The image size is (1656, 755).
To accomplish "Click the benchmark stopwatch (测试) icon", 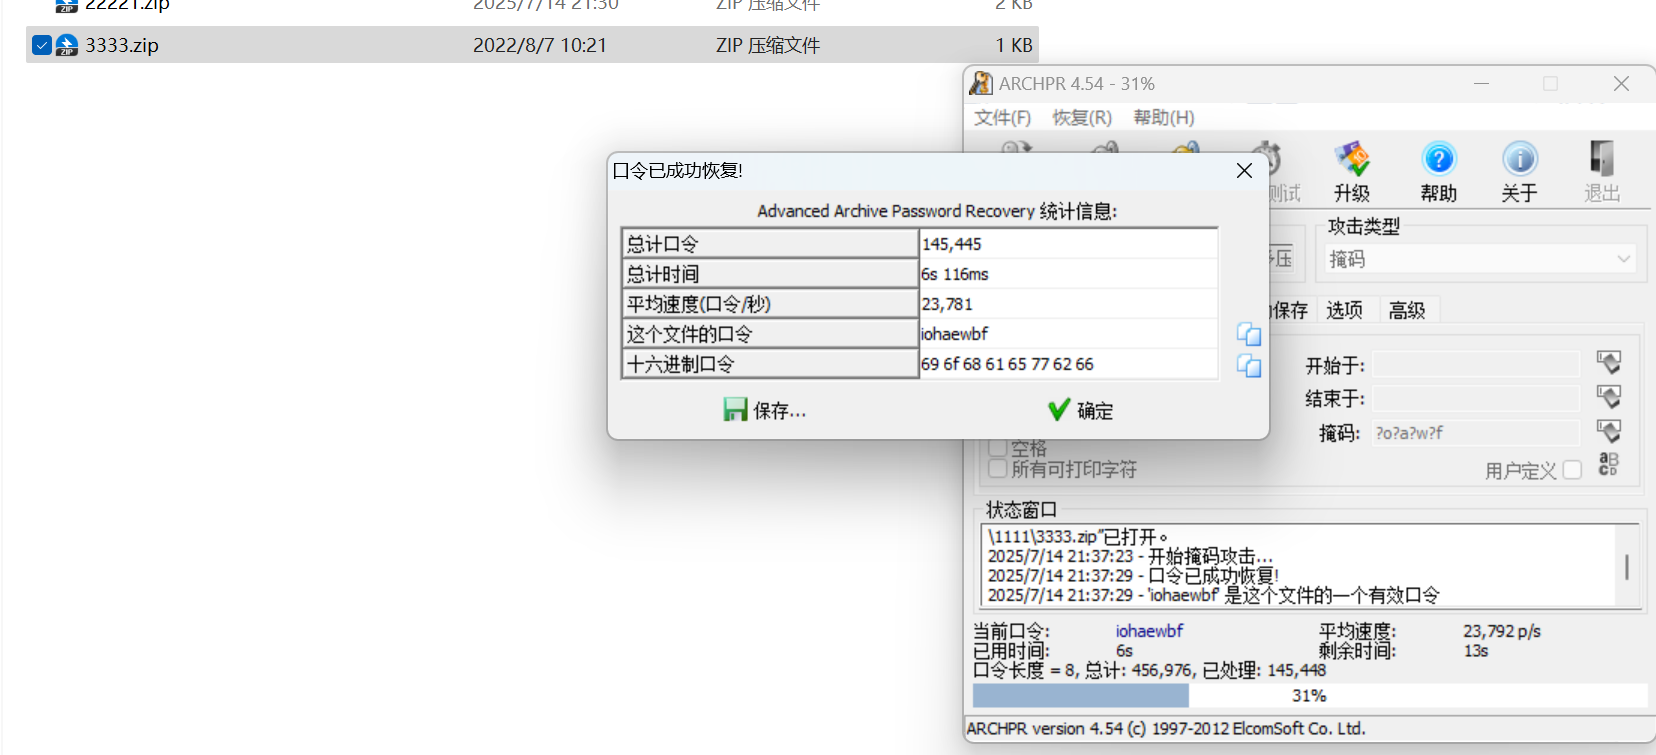I will [x=1267, y=158].
